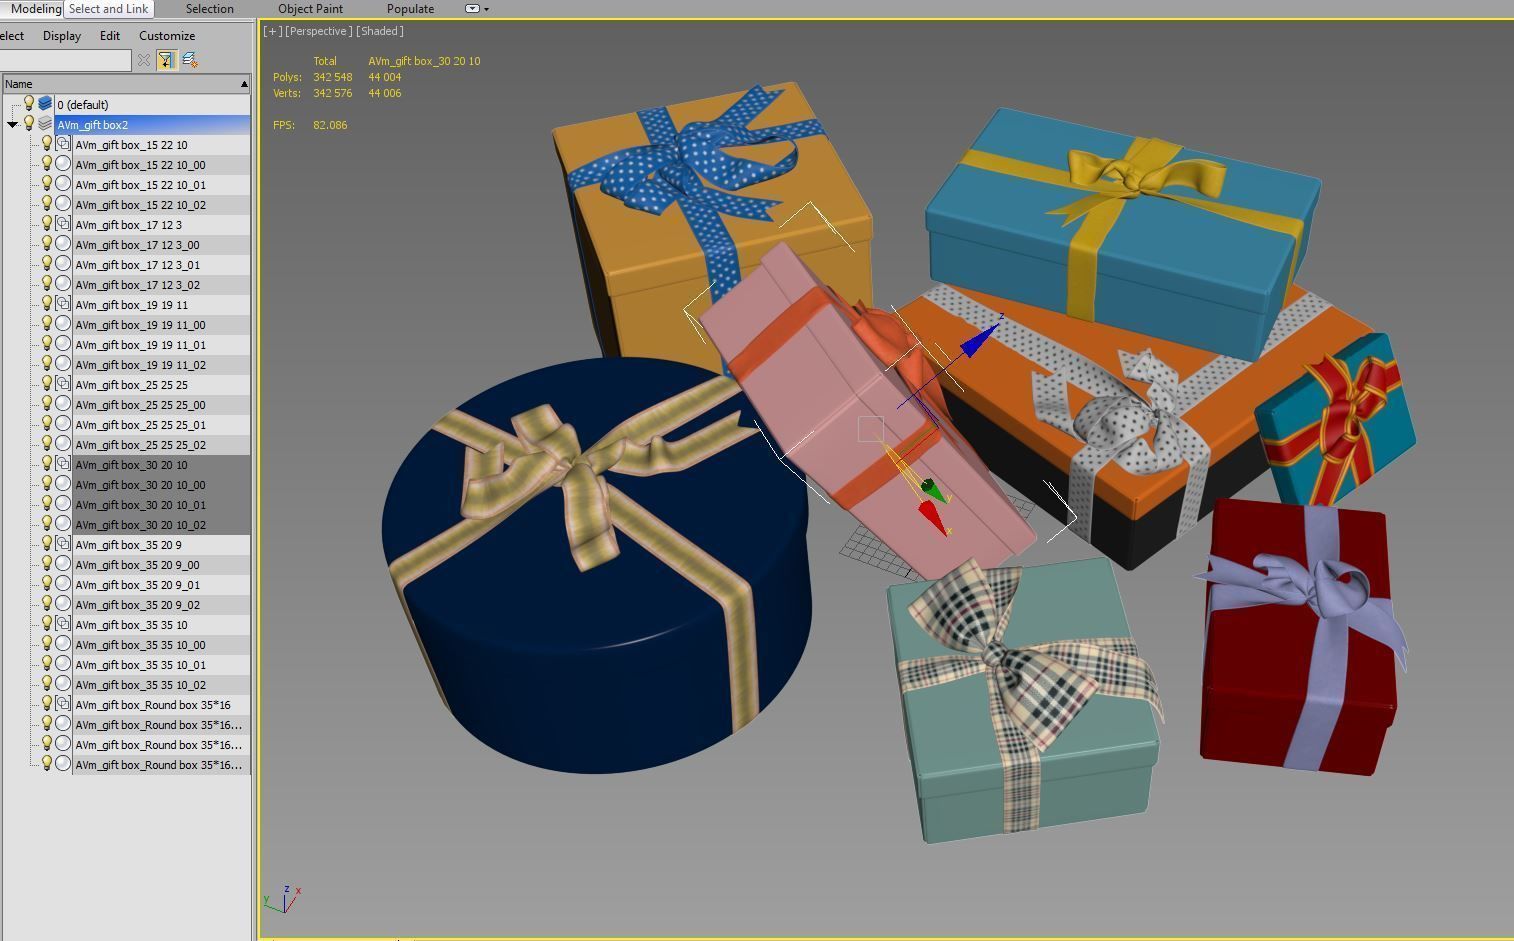
Task: Select AVm_gift box_30 20 10_02 in the list
Action: coord(161,524)
